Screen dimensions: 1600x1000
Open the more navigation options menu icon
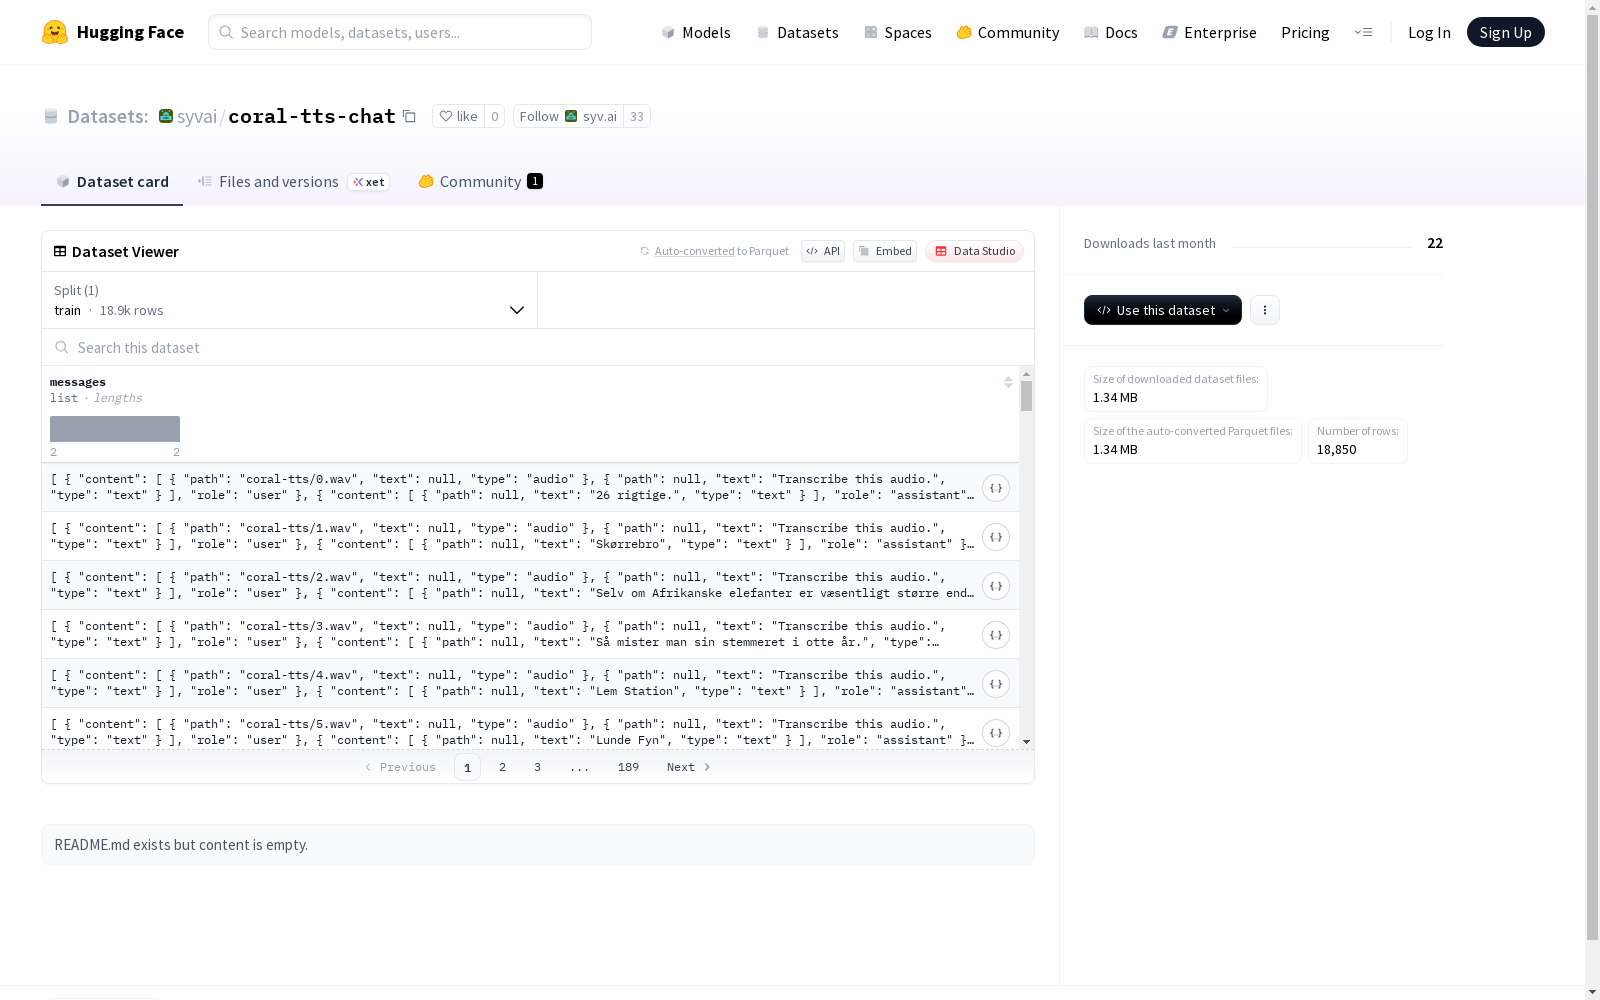point(1363,32)
